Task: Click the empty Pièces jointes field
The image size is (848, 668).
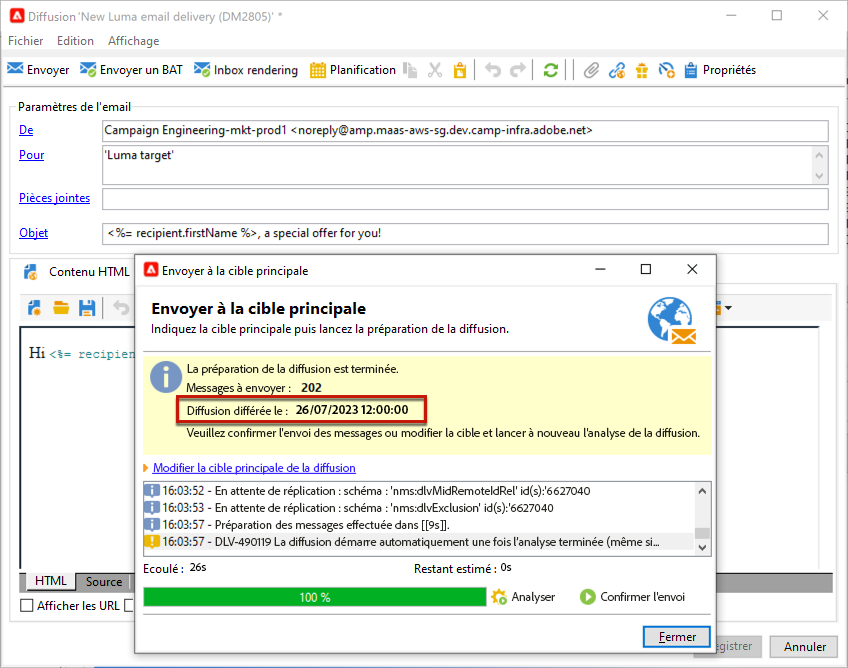Action: coord(465,199)
